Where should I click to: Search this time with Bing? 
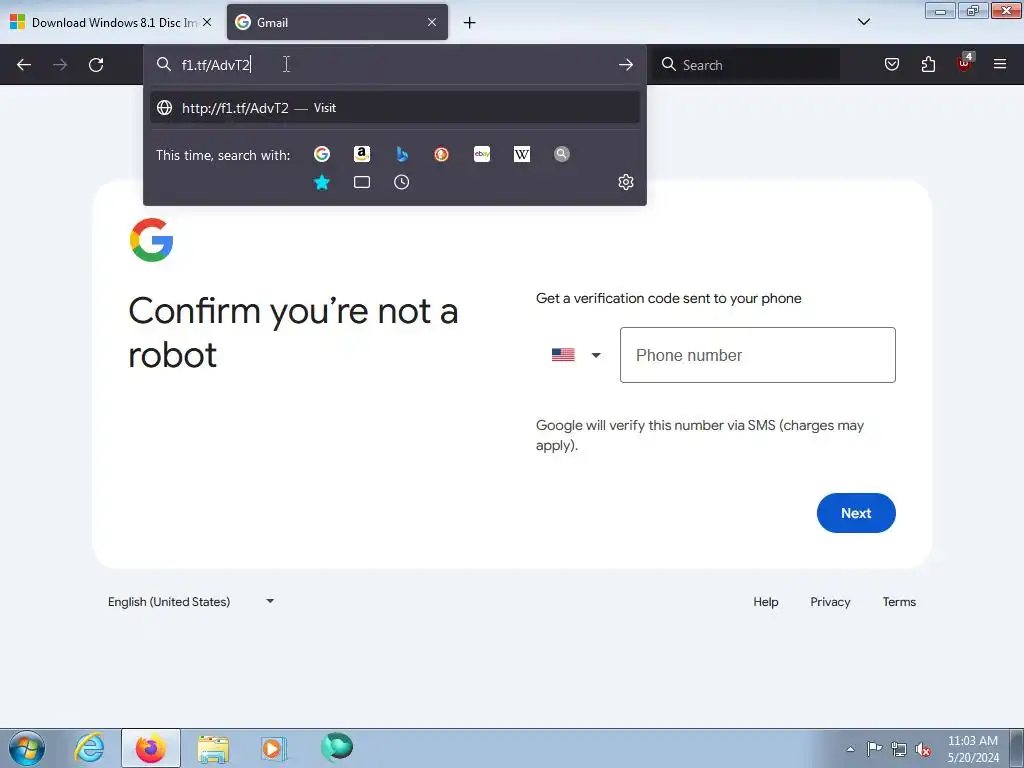click(402, 154)
